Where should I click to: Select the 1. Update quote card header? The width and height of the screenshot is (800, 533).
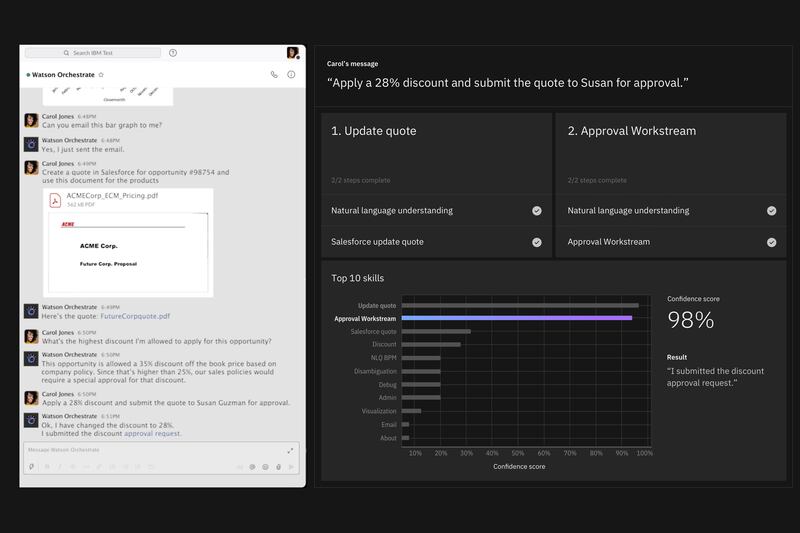374,131
